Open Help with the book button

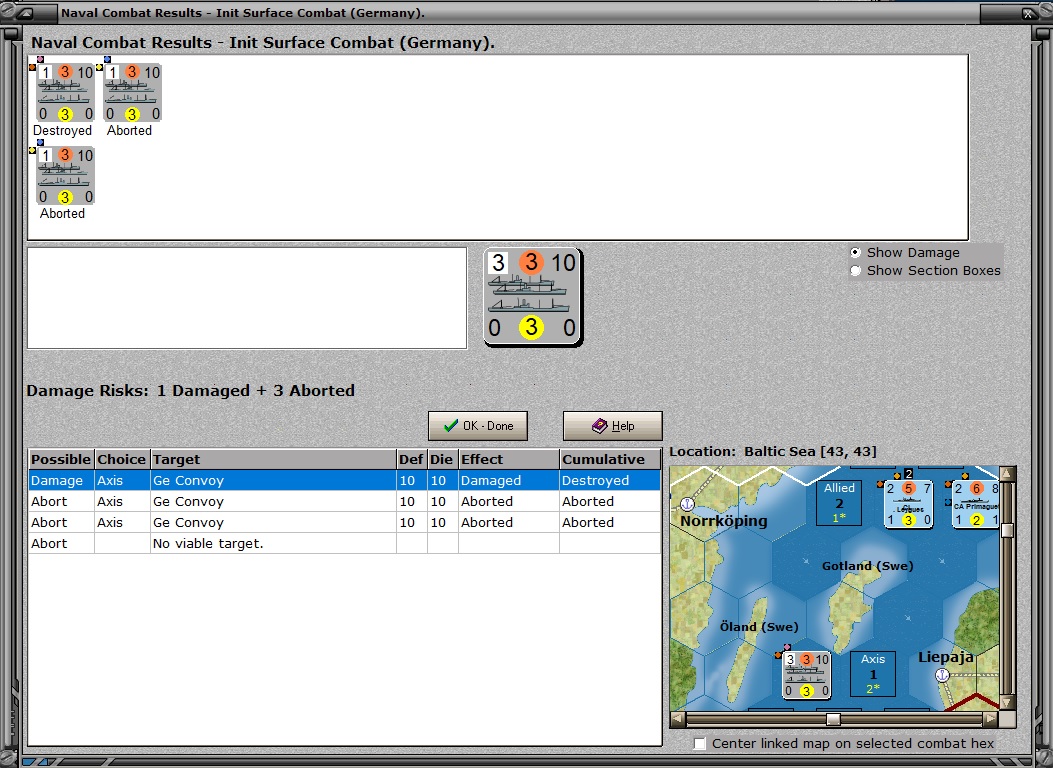(612, 426)
